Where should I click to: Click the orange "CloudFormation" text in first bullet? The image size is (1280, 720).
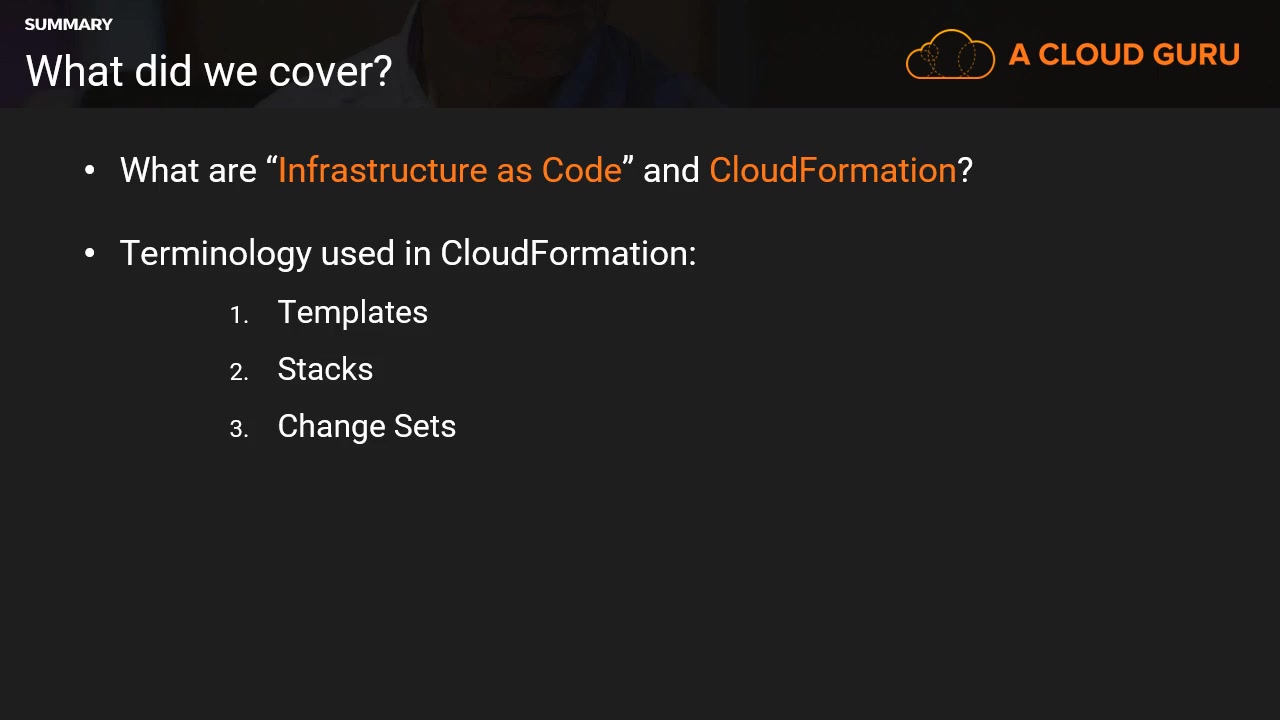coord(832,170)
